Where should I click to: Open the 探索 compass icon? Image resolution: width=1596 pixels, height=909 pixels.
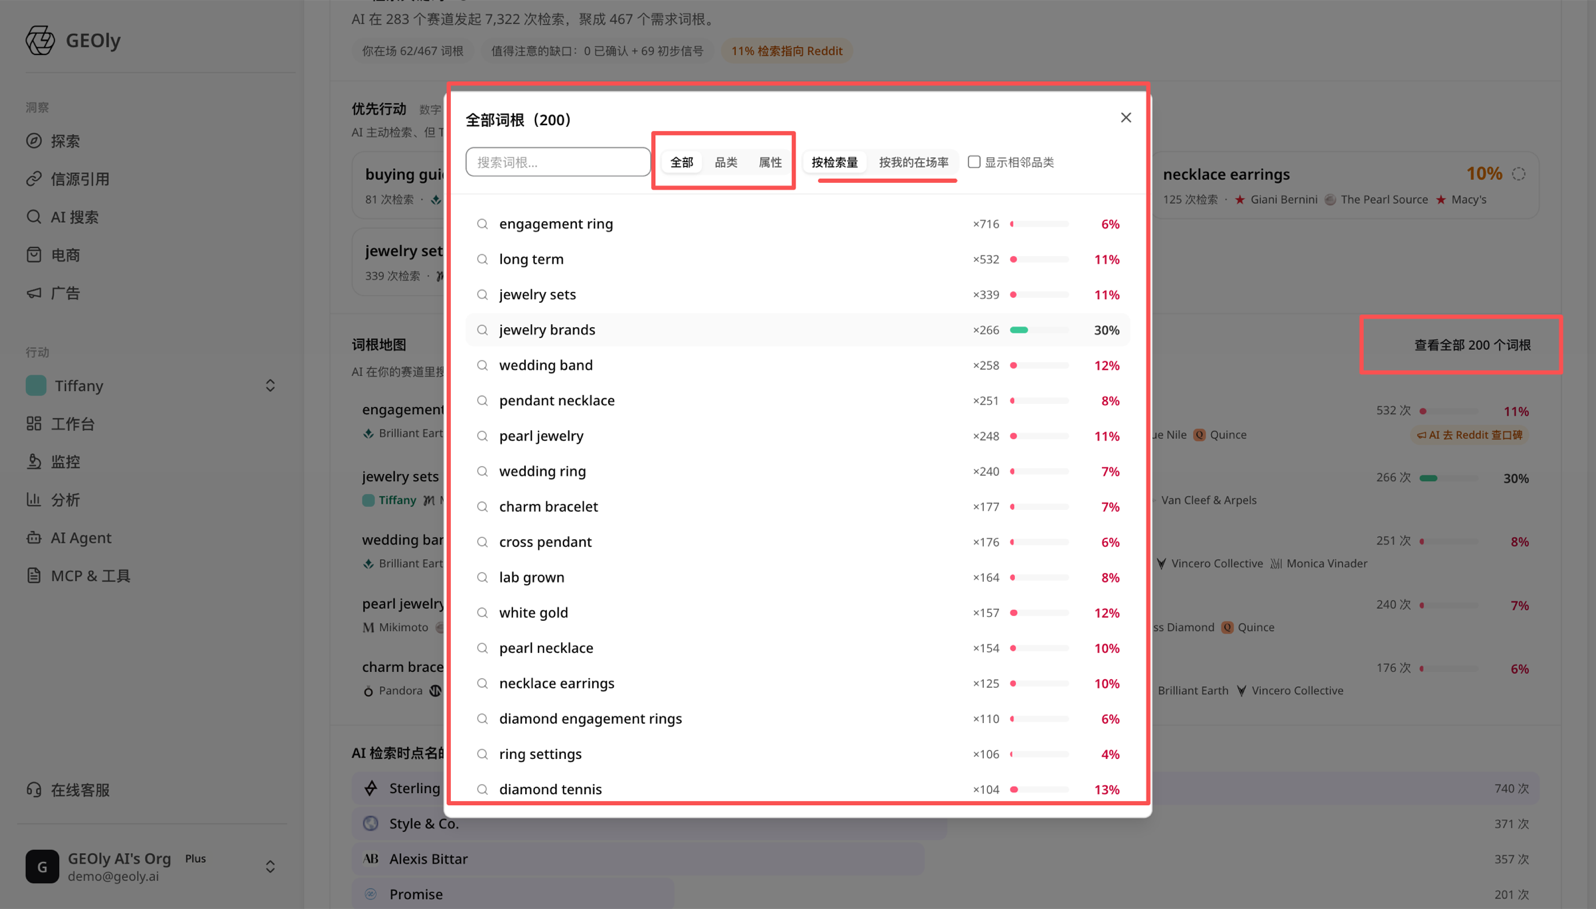[34, 141]
